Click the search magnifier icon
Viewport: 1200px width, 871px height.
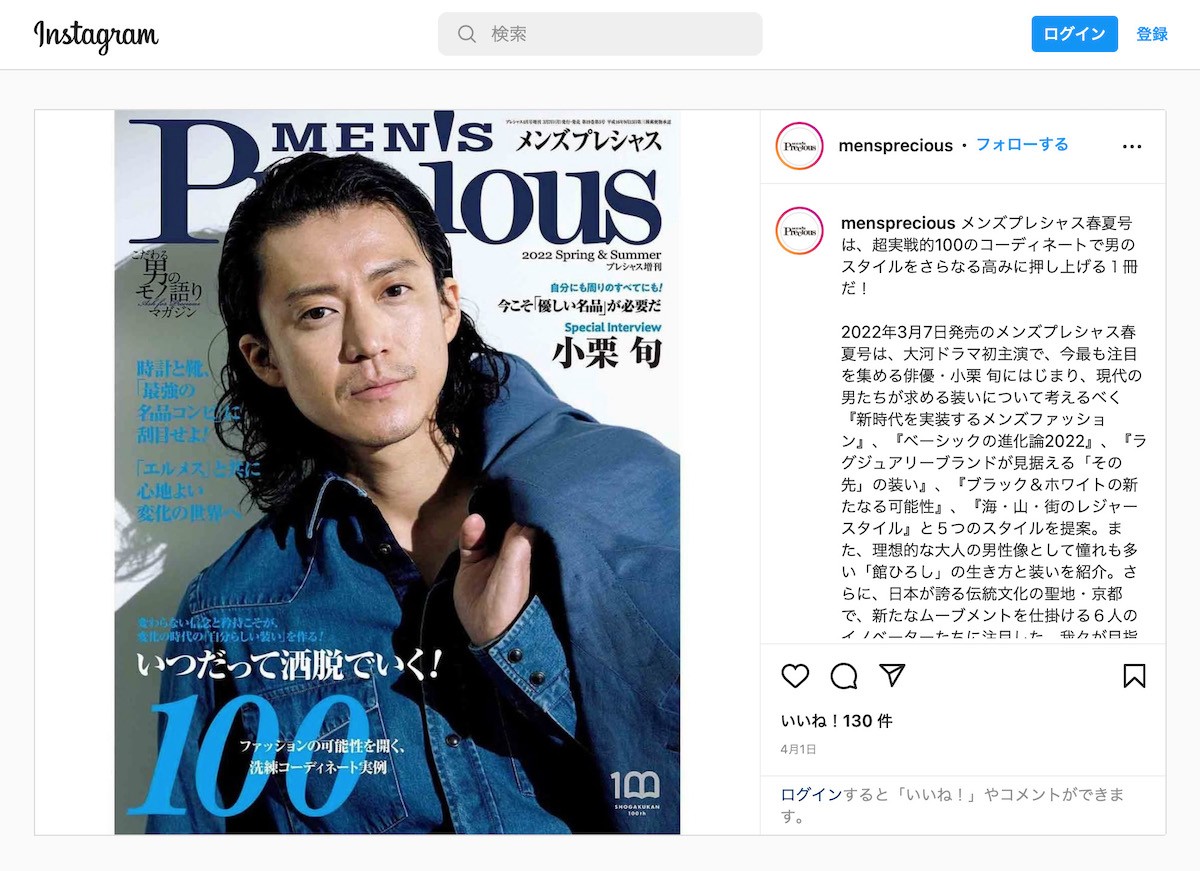coord(467,34)
